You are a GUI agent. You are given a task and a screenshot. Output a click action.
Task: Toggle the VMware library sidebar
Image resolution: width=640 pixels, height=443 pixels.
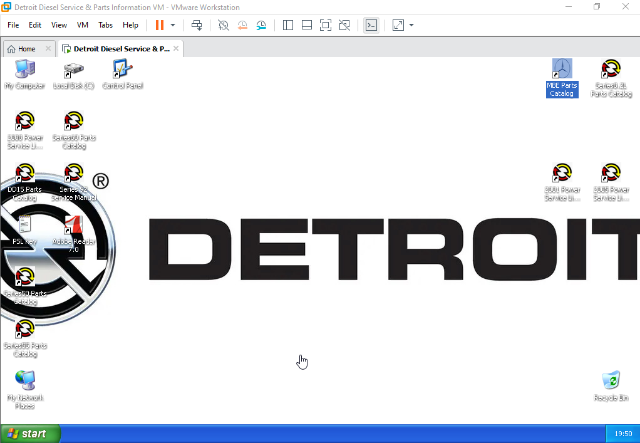point(288,25)
